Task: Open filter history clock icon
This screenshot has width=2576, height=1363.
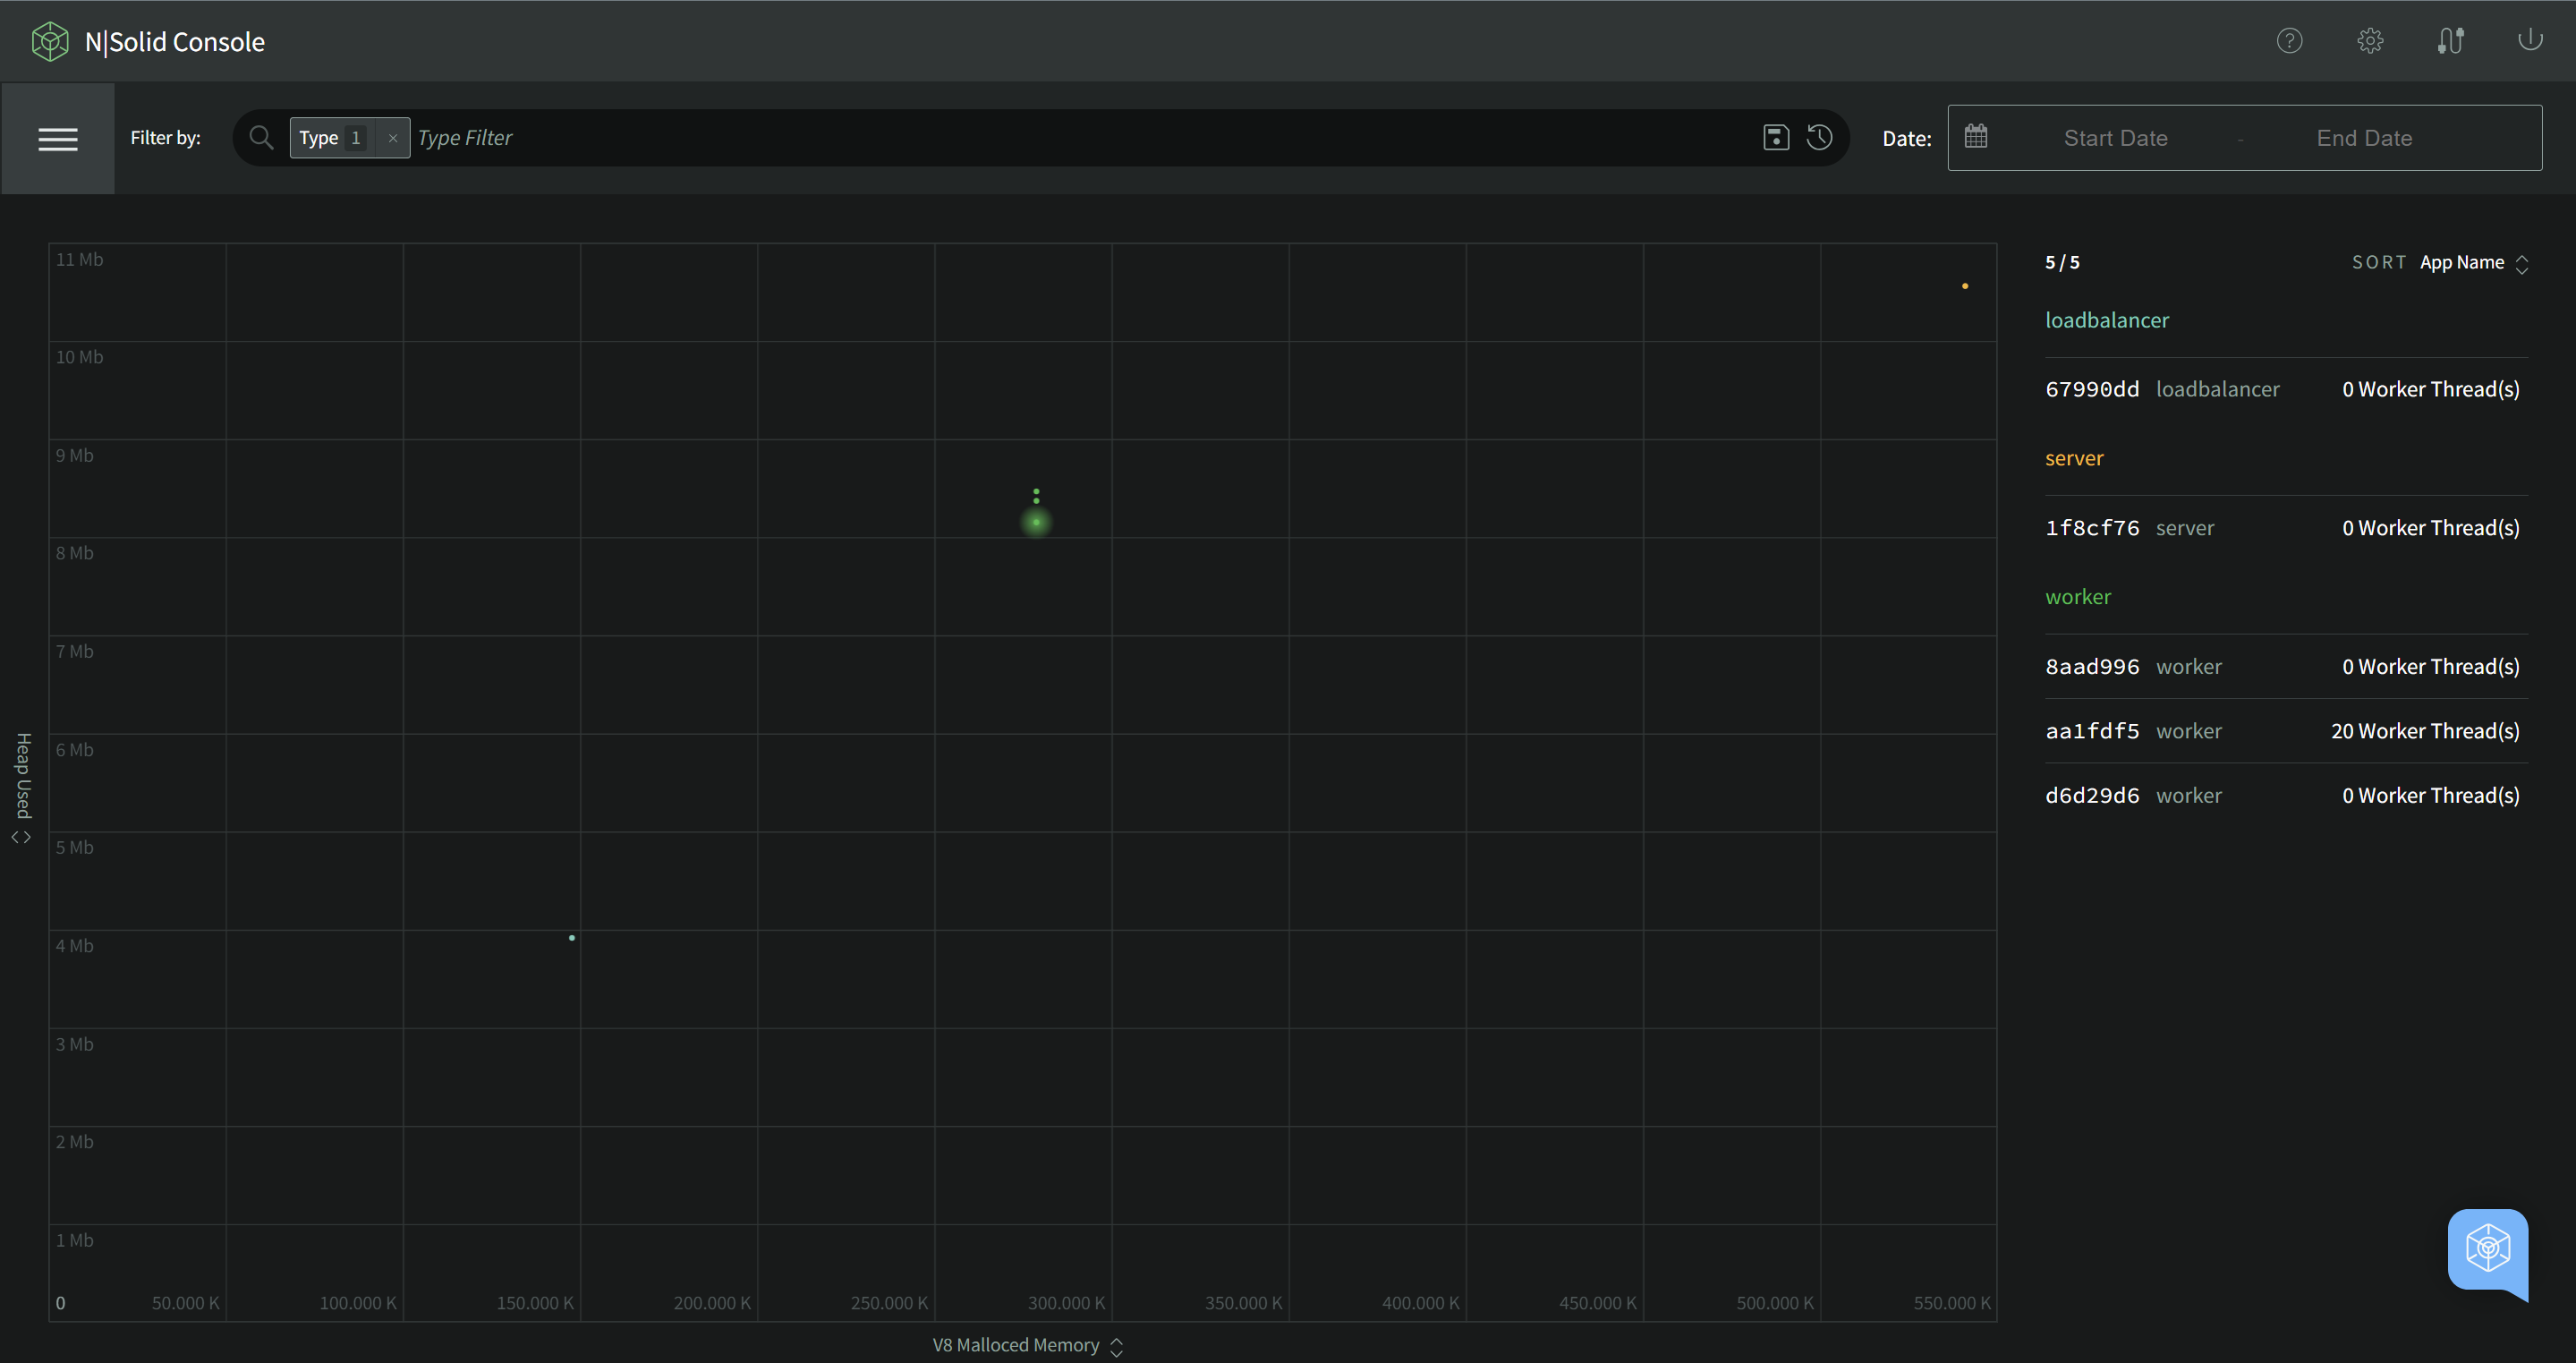Action: coord(1820,137)
